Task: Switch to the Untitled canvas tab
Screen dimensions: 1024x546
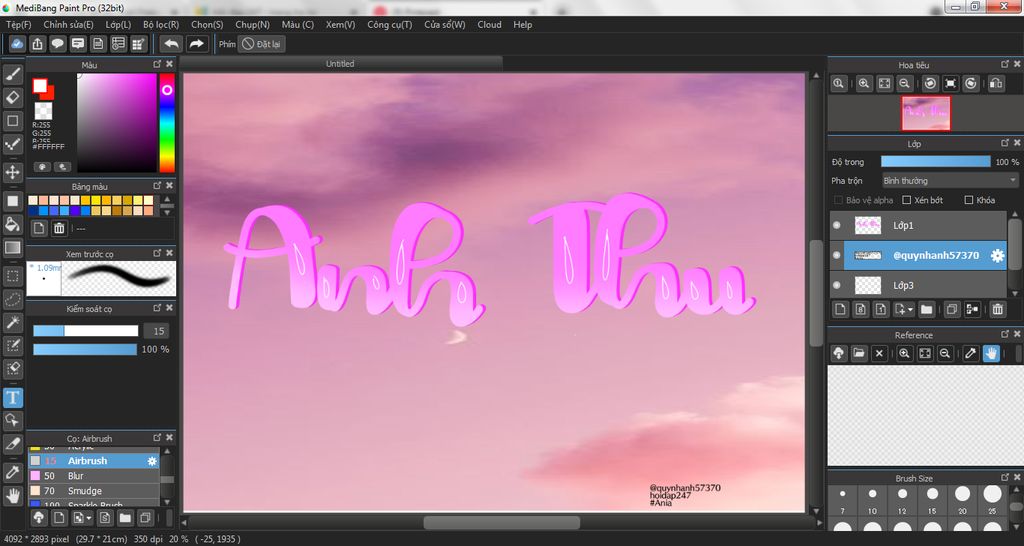Action: [x=340, y=63]
